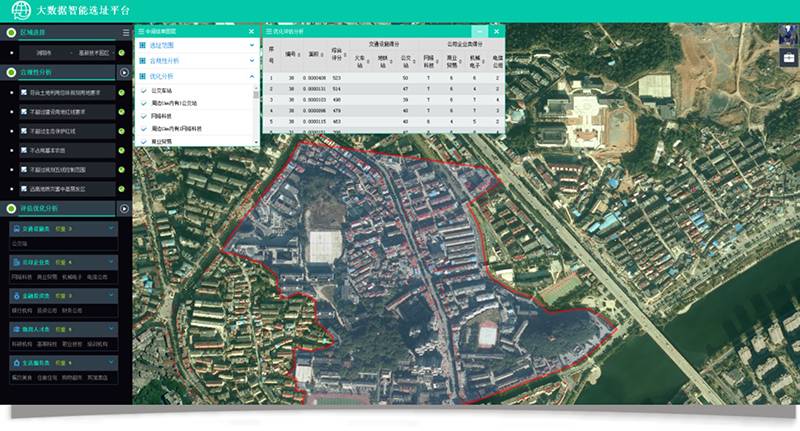Open the hamburger menu beside 区域选择
The height and width of the screenshot is (431, 800).
[x=125, y=32]
